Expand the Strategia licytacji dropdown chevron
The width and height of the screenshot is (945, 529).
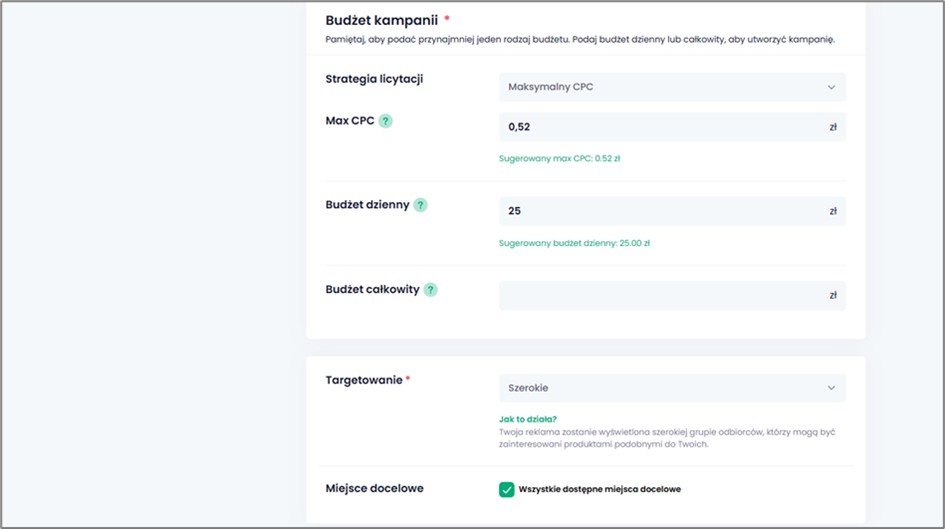831,87
